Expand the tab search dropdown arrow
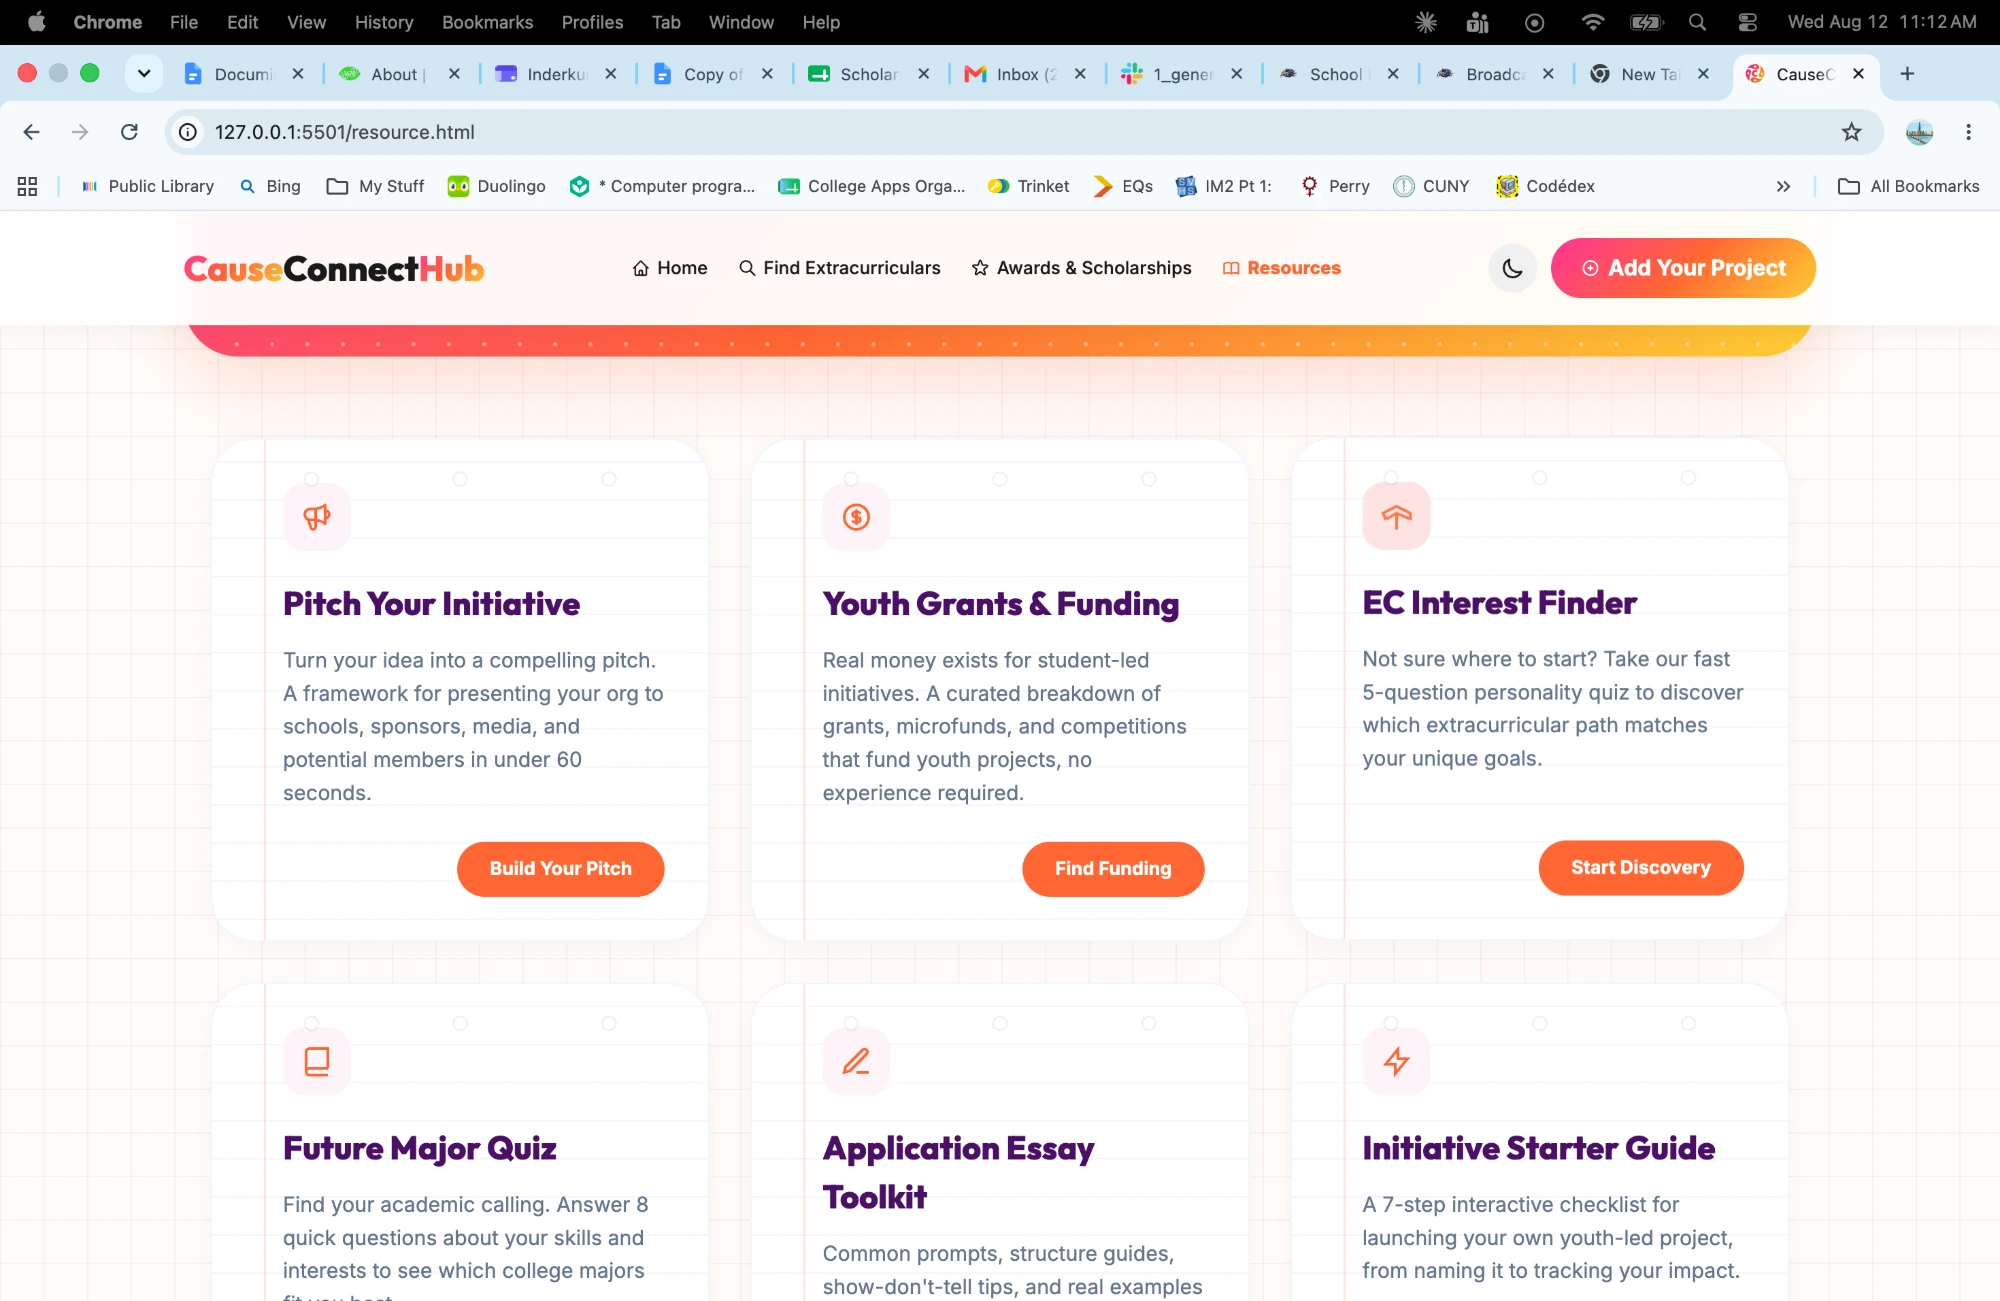The image size is (2000, 1301). [144, 73]
